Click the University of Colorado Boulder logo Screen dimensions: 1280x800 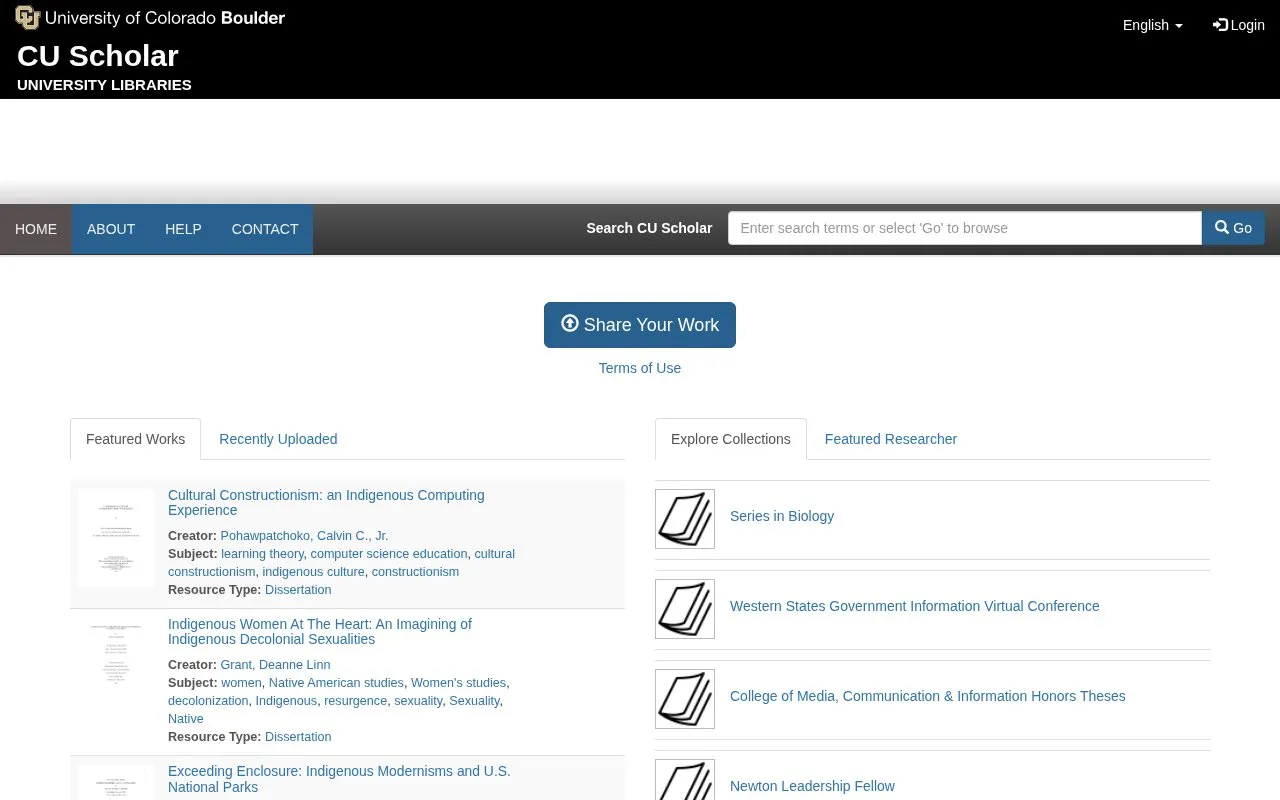pyautogui.click(x=150, y=18)
